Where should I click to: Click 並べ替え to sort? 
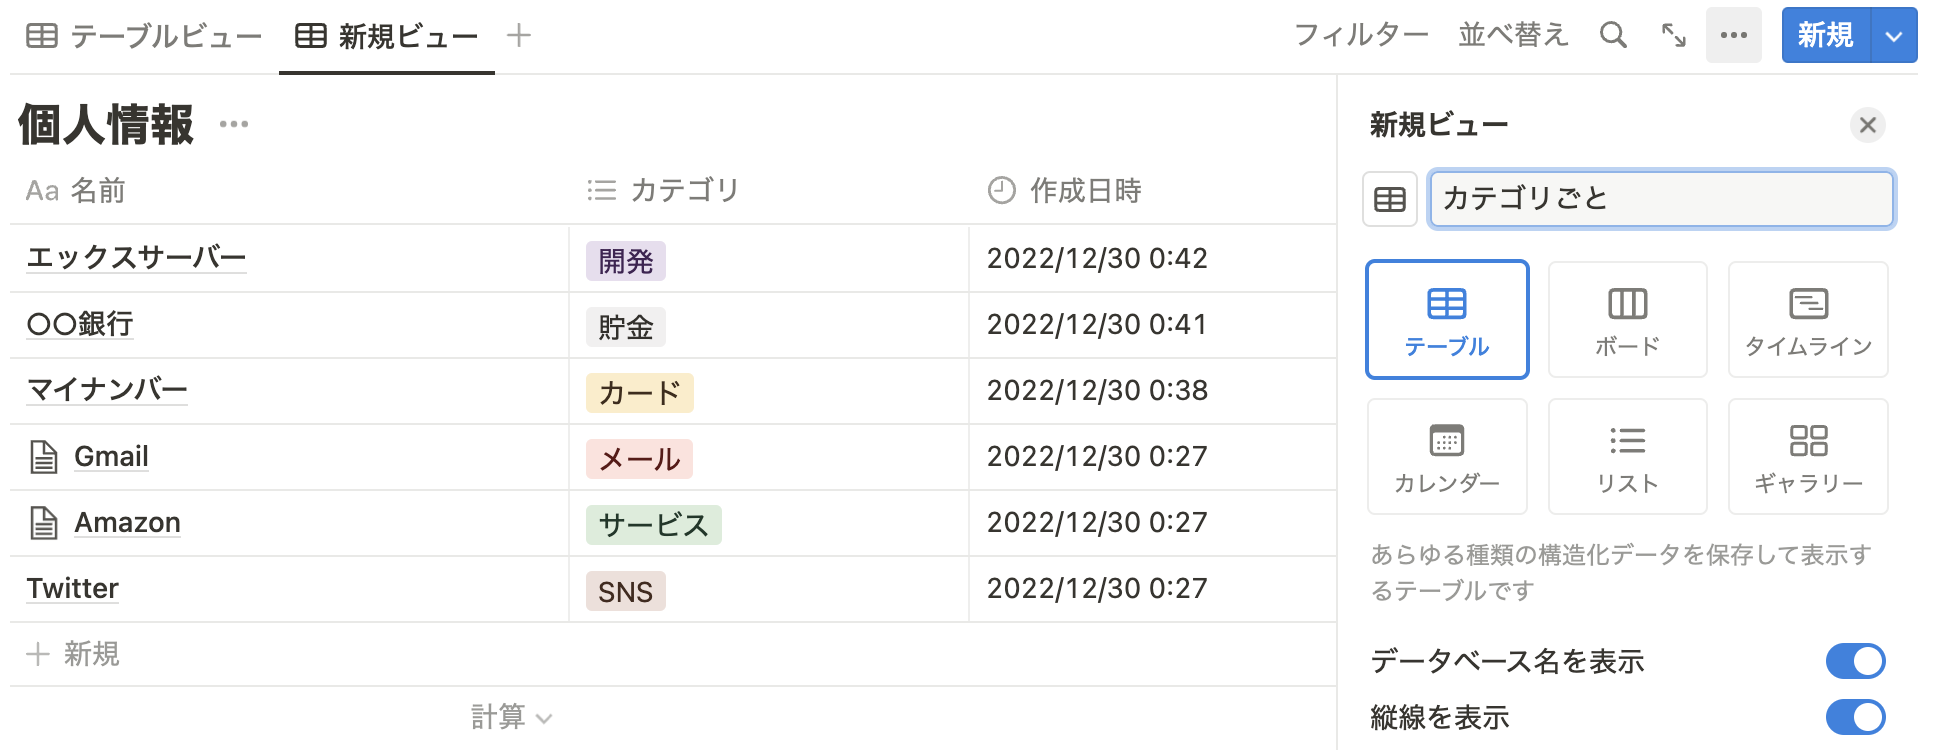[1512, 36]
